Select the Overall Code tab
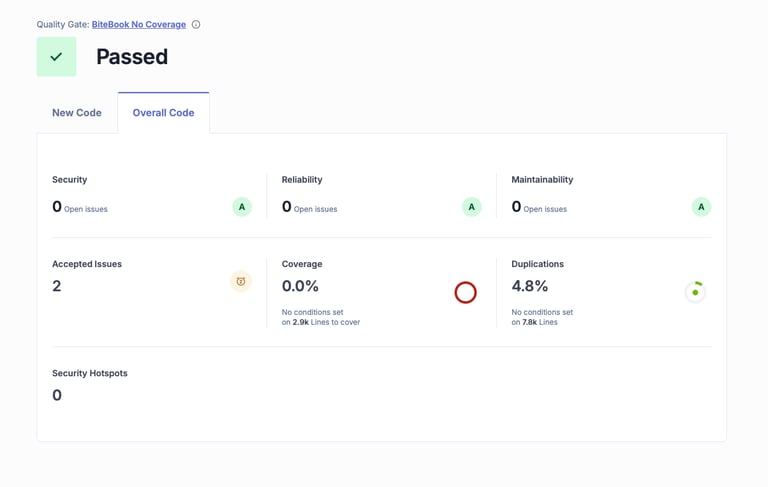 click(163, 113)
